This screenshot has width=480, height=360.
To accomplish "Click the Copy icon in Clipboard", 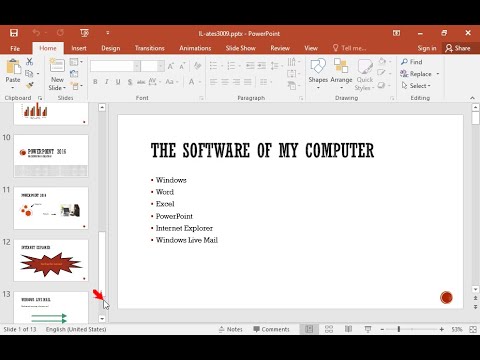I will 29,73.
